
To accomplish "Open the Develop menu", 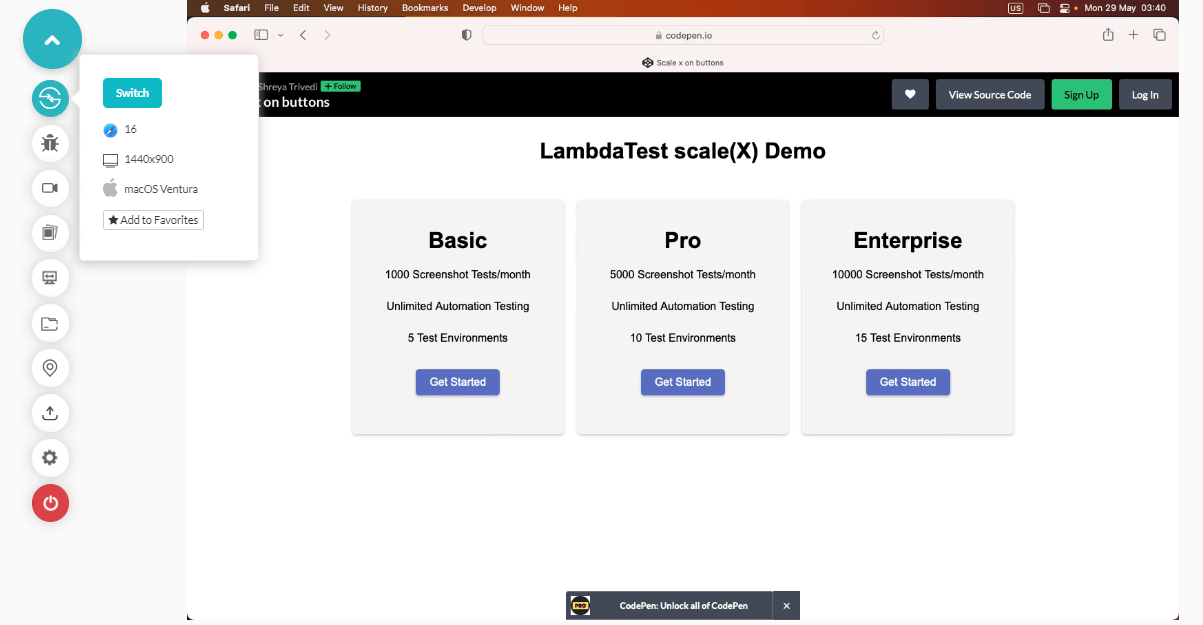I will pyautogui.click(x=479, y=7).
